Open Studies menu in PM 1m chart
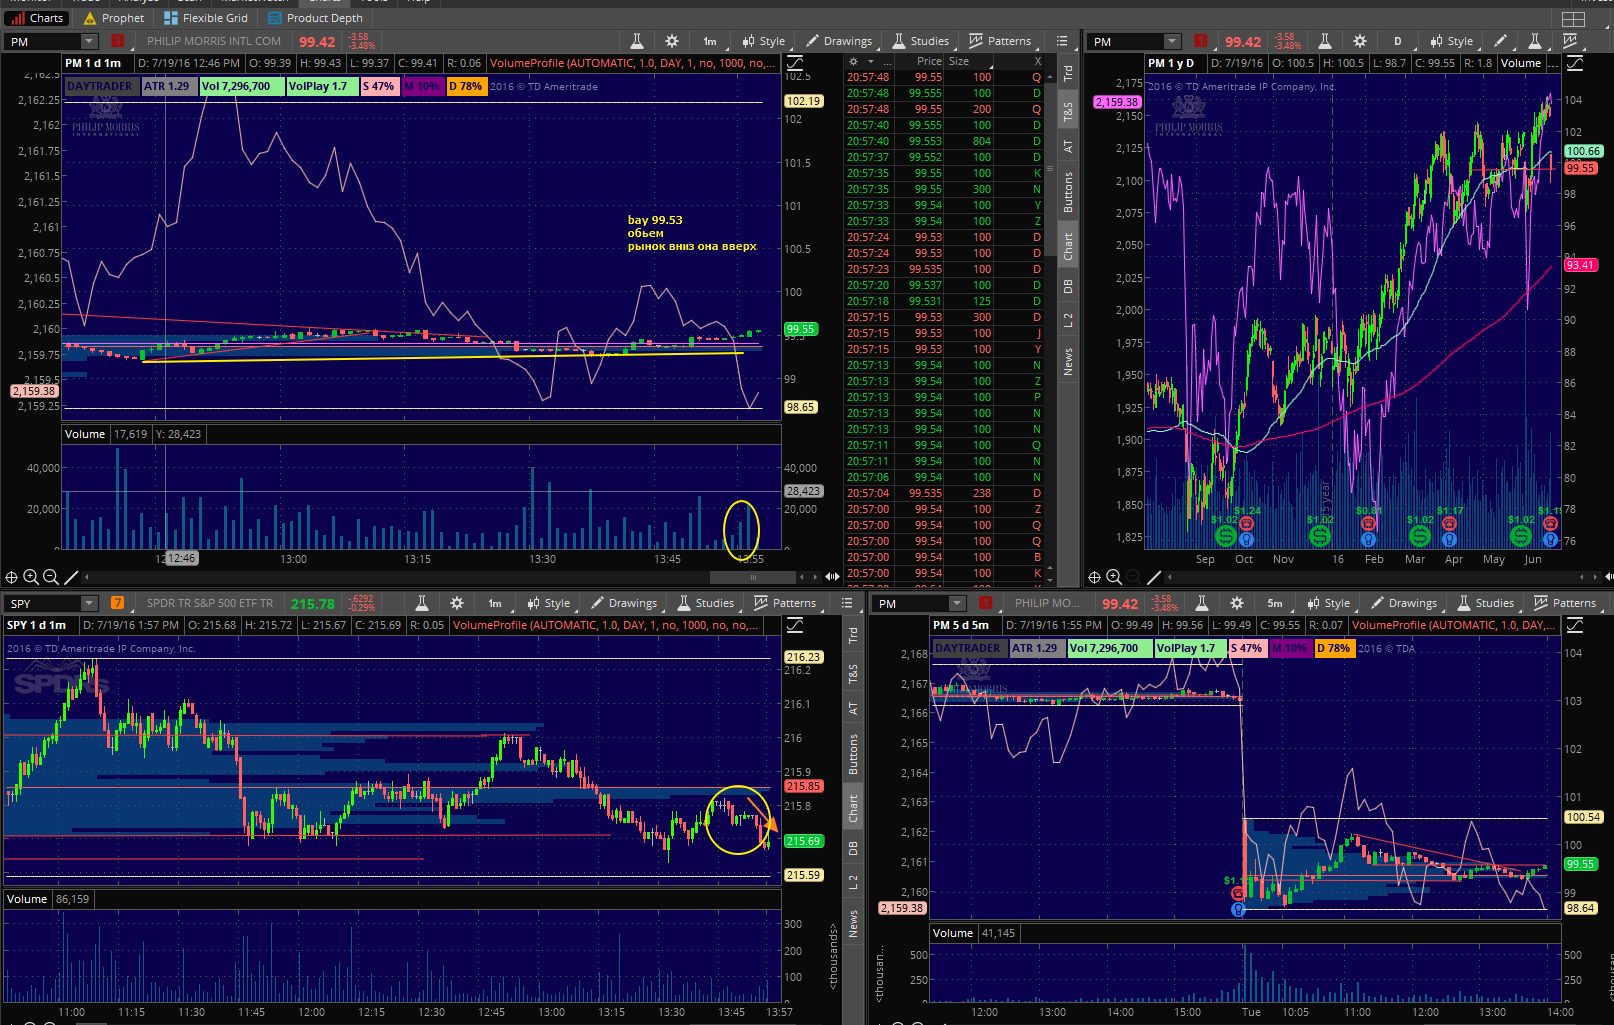Image resolution: width=1614 pixels, height=1025 pixels. tap(921, 41)
